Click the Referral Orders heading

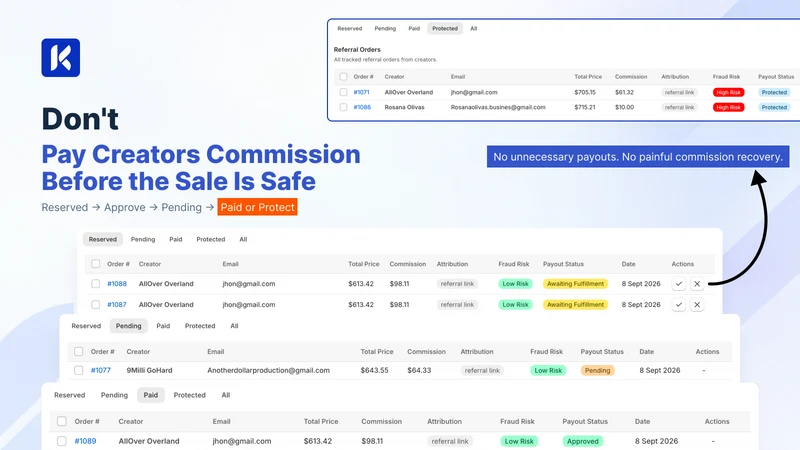(x=357, y=49)
